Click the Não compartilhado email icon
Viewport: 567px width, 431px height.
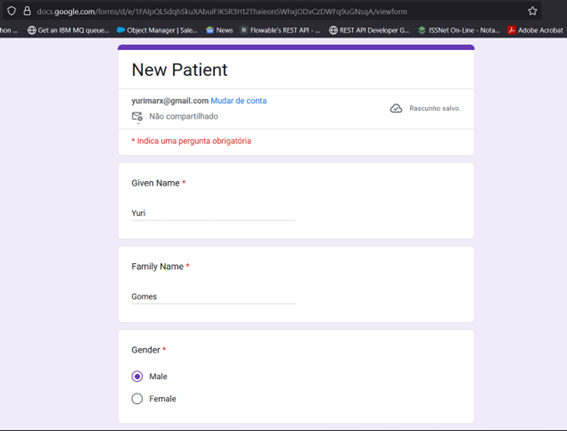point(137,117)
